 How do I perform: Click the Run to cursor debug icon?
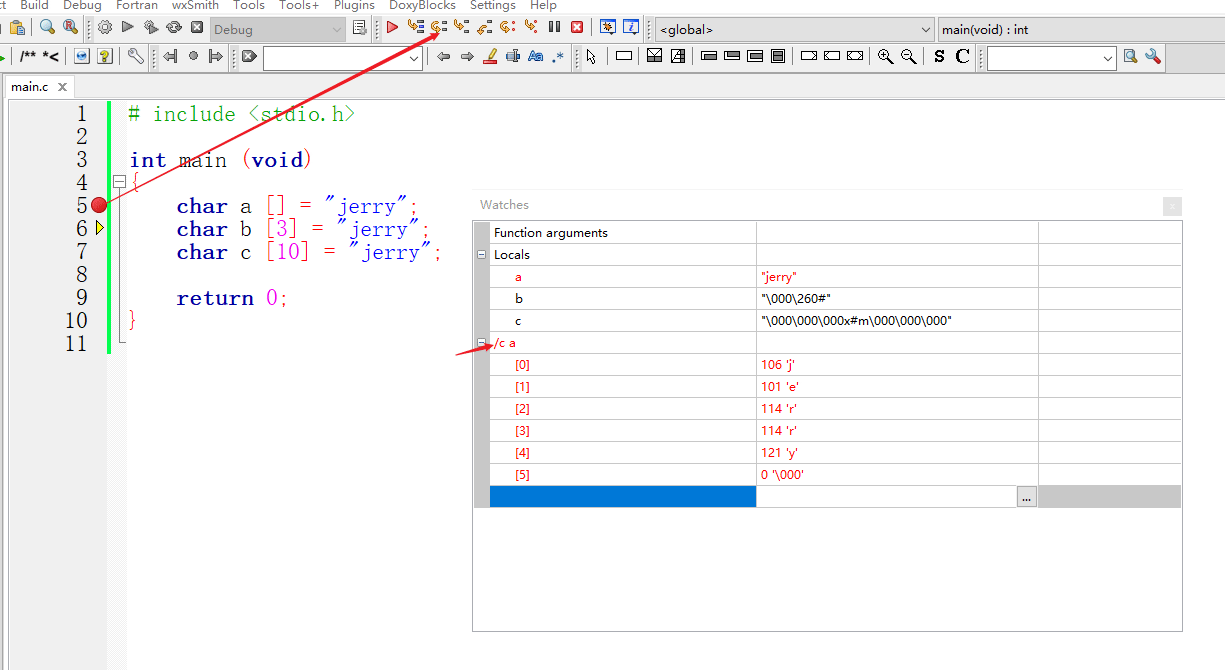click(x=415, y=28)
